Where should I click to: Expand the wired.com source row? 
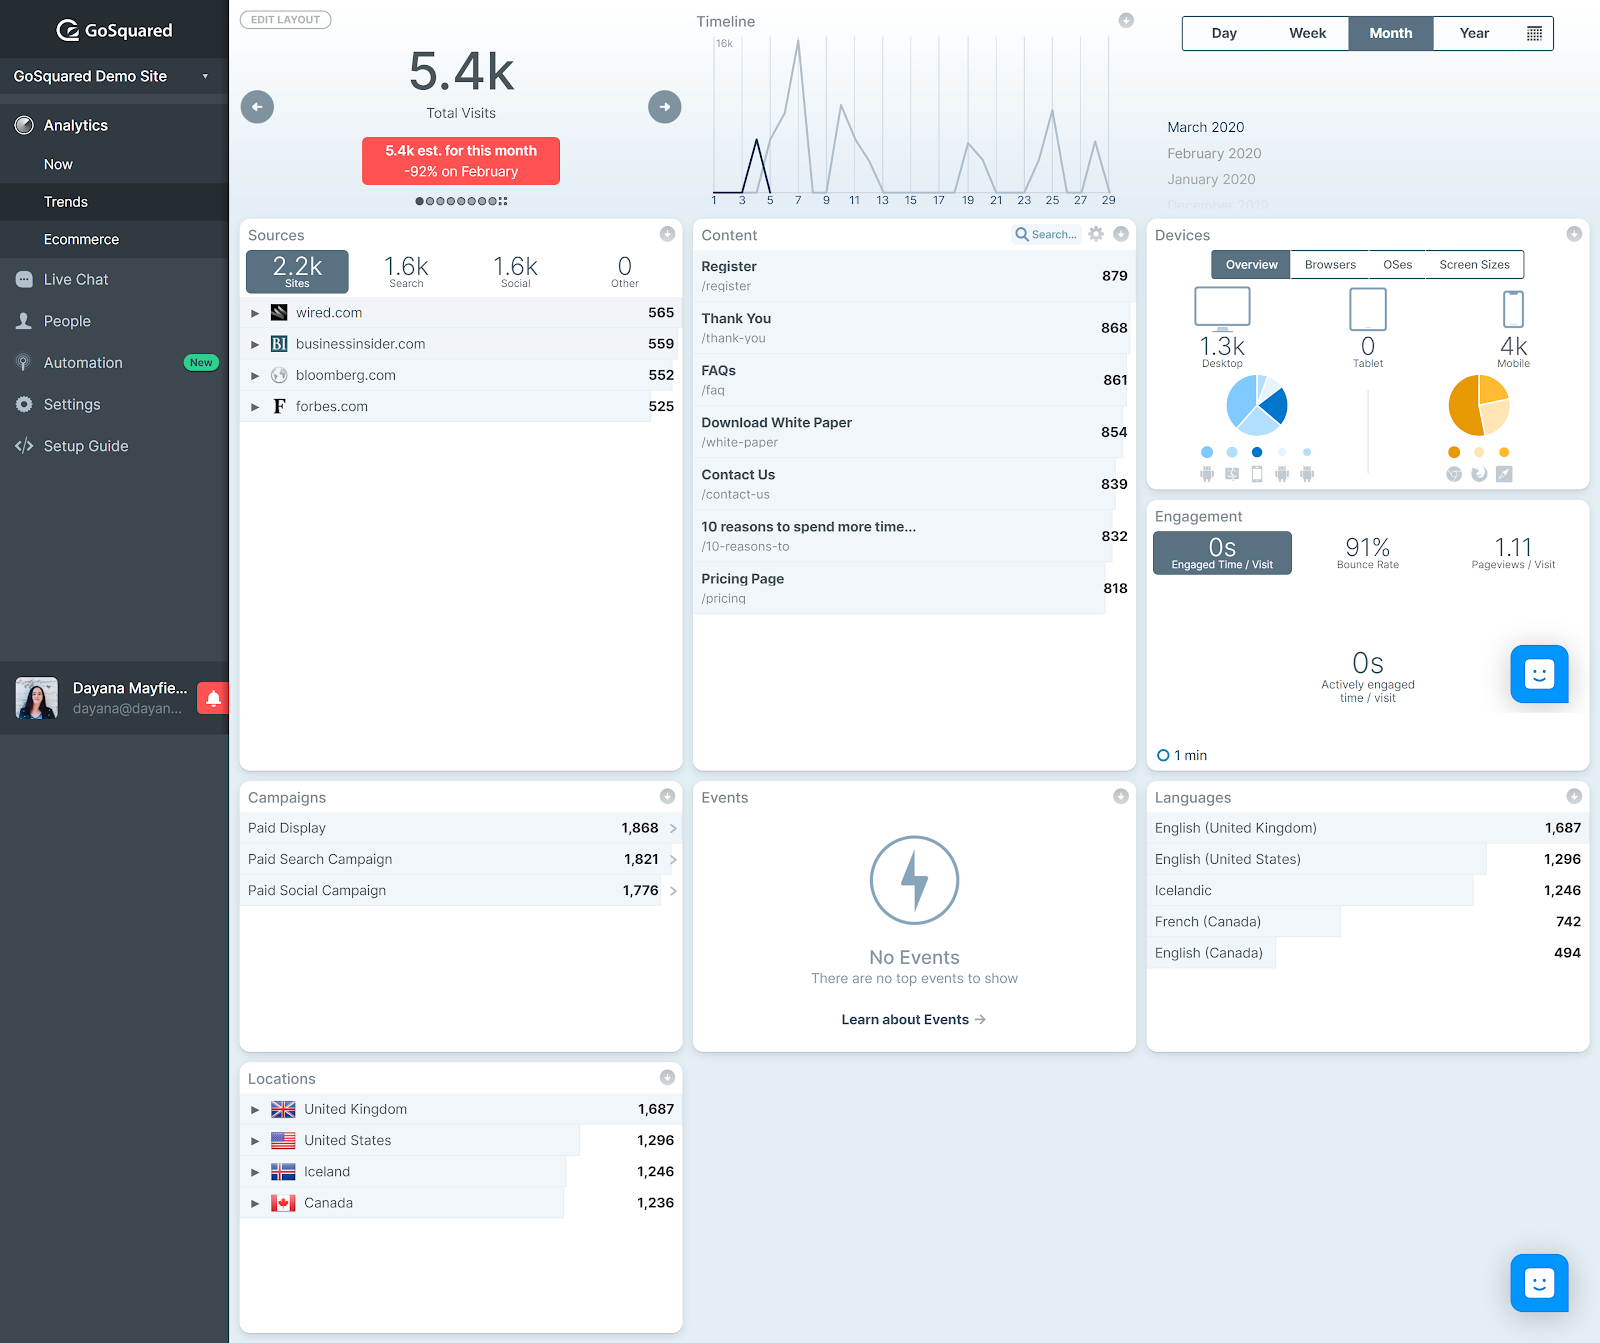pos(255,313)
